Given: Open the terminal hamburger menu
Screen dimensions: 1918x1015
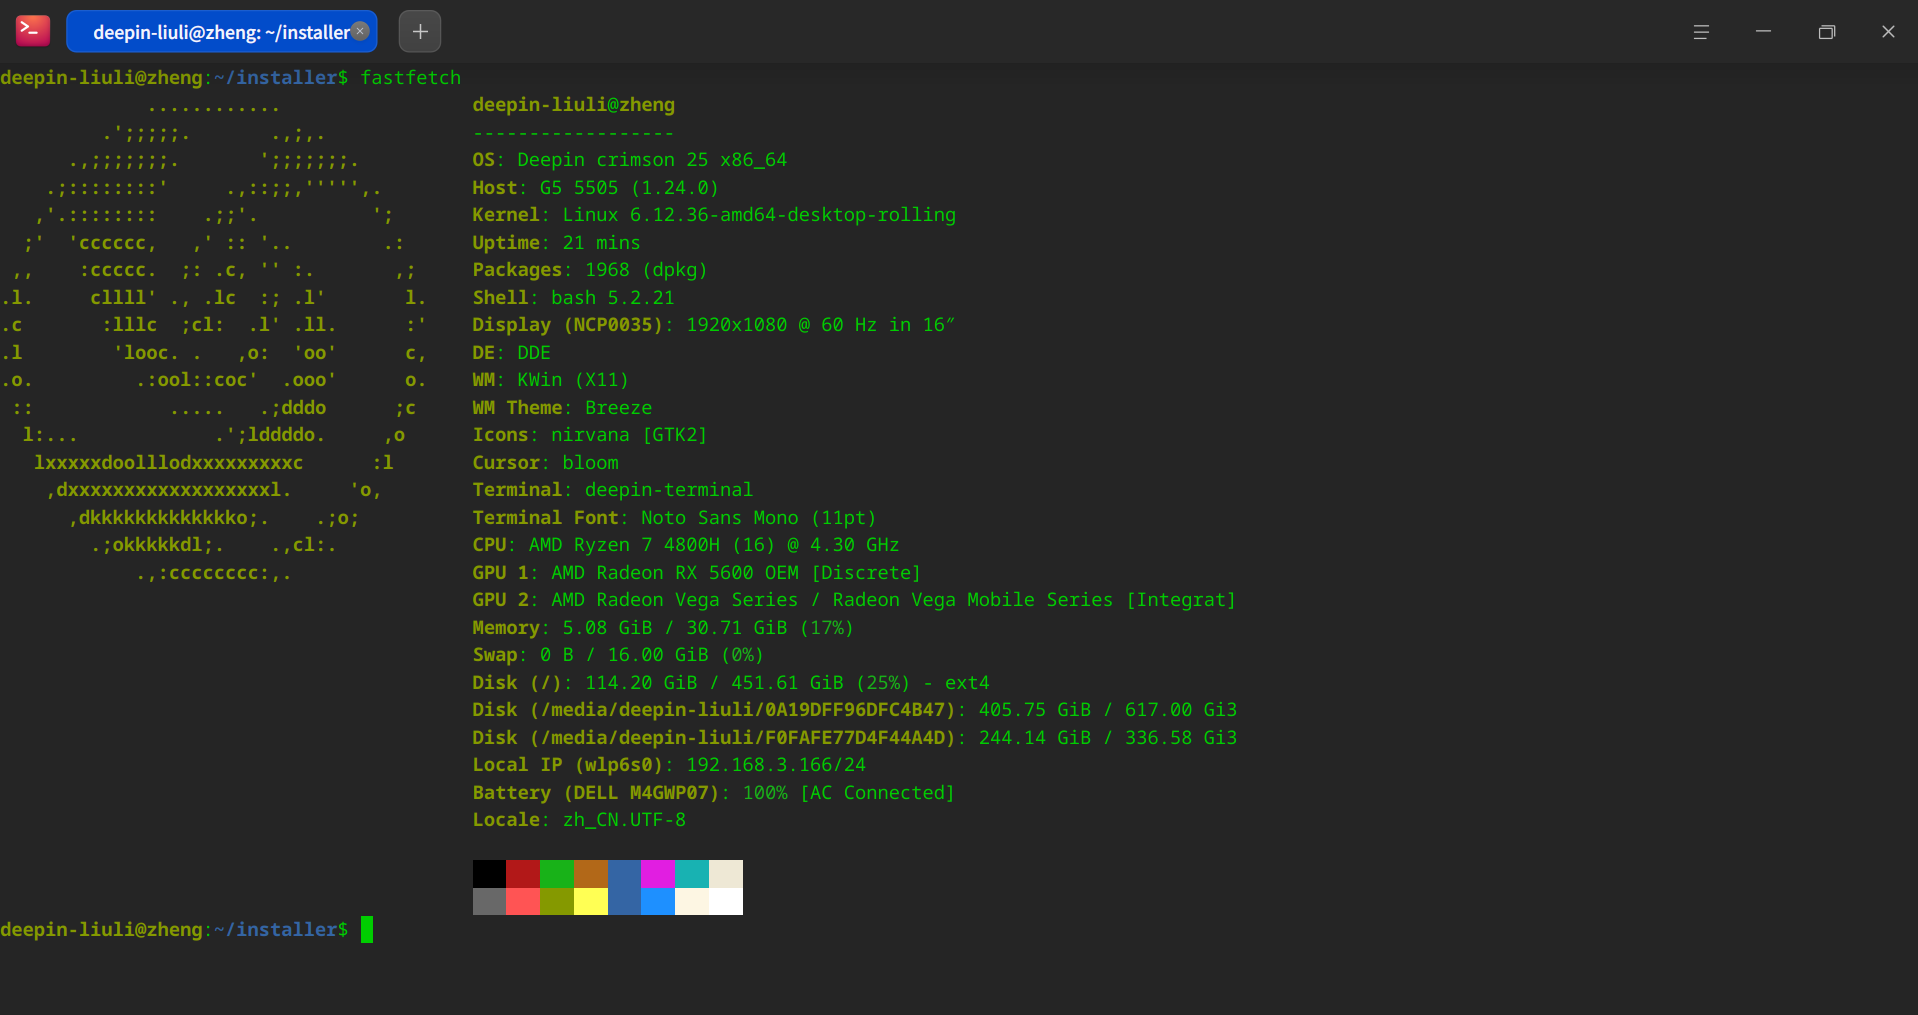Looking at the screenshot, I should click(1701, 32).
